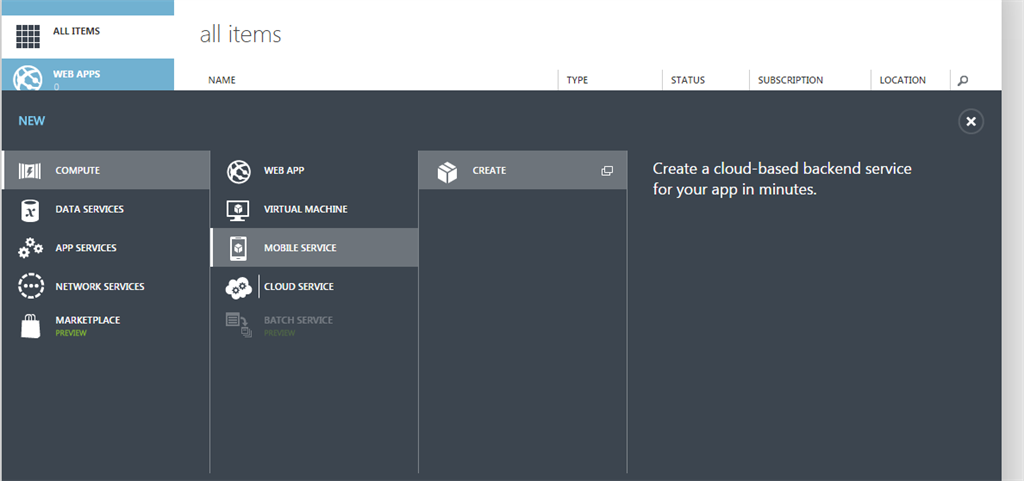1024x481 pixels.
Task: Click the Virtual Machine monitor icon
Action: click(238, 210)
